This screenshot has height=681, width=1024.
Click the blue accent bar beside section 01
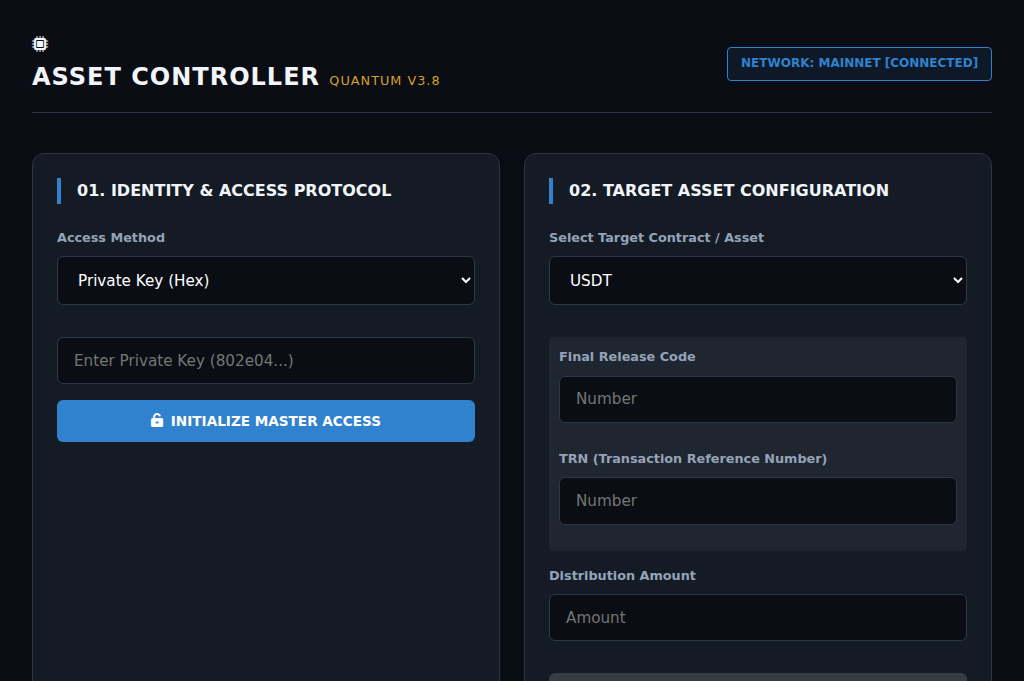(x=60, y=190)
